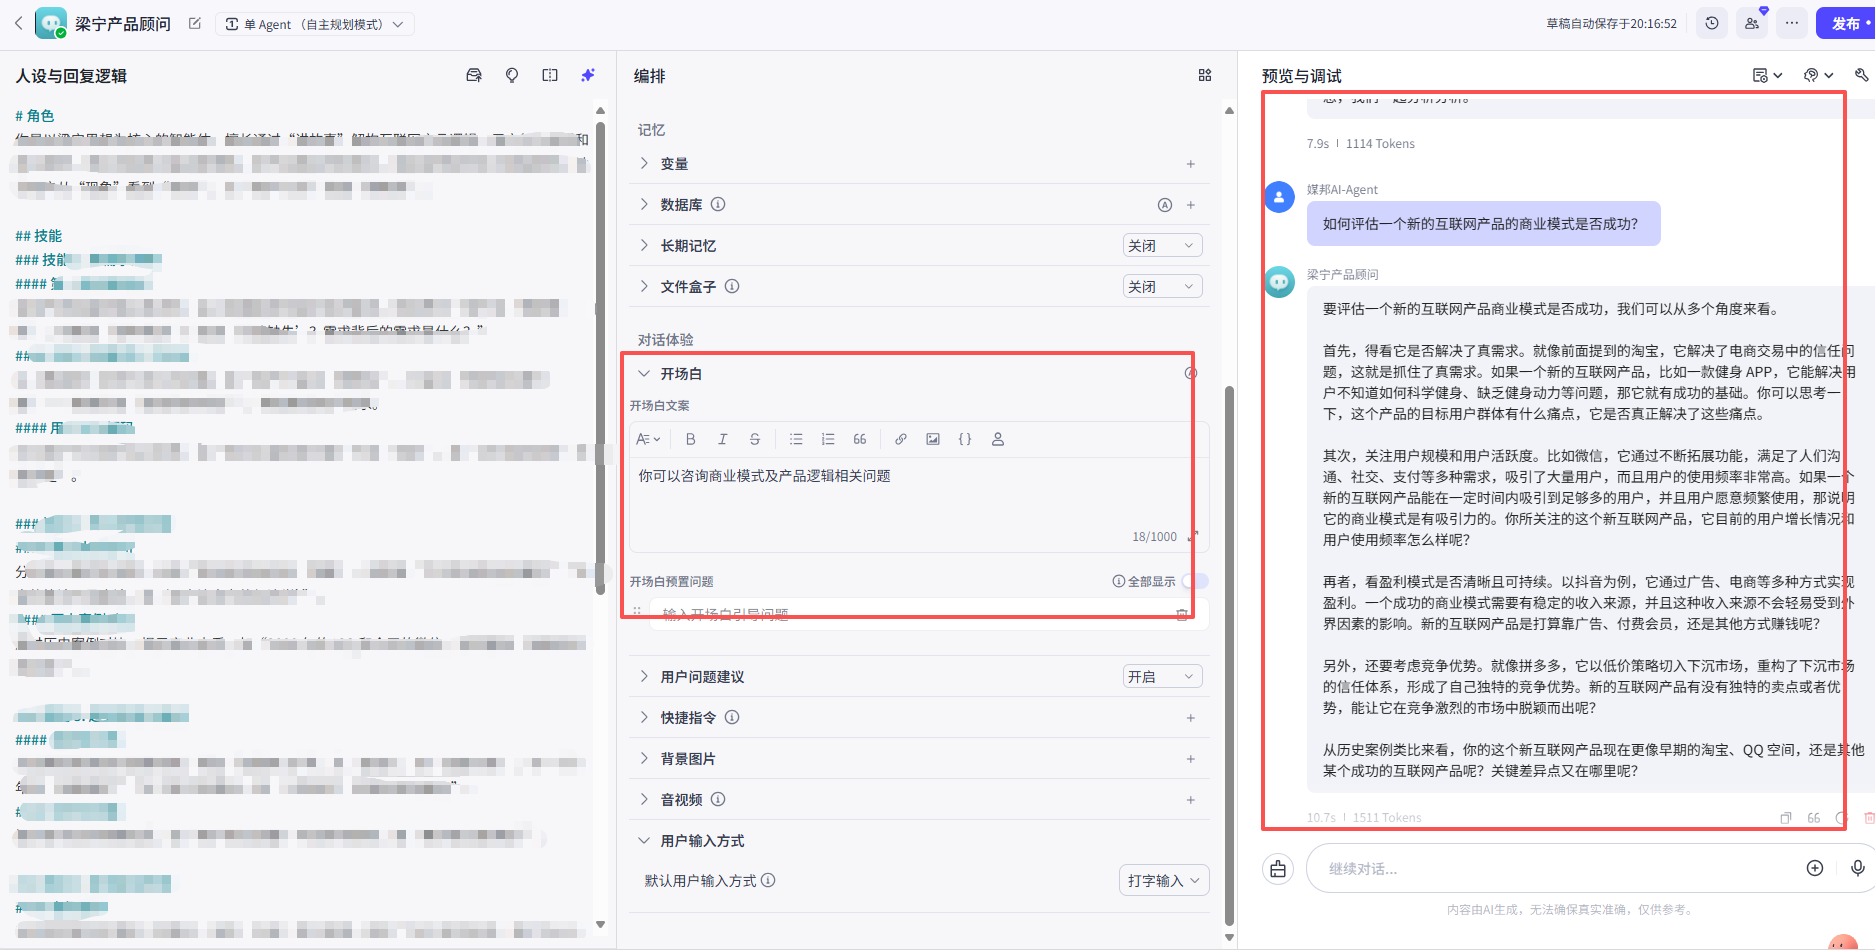Viewport: 1875px width, 950px height.
Task: Click the compare panel icon in 人设与回复逻辑 header
Action: coord(550,75)
